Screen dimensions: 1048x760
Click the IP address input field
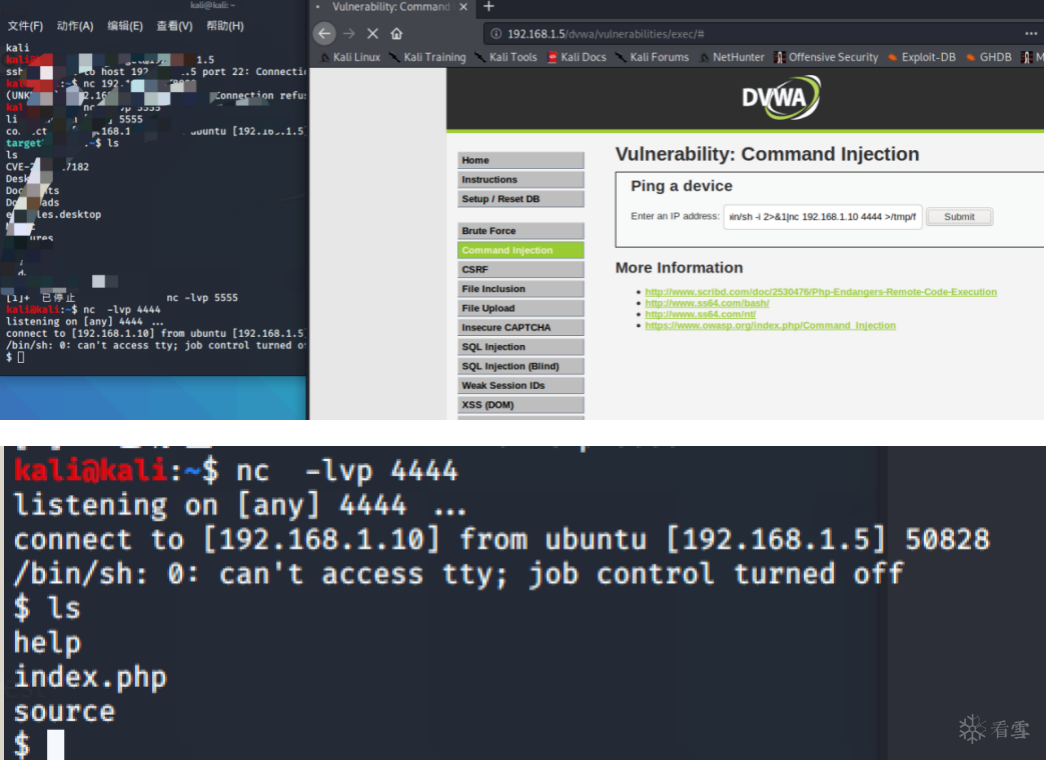pos(823,217)
